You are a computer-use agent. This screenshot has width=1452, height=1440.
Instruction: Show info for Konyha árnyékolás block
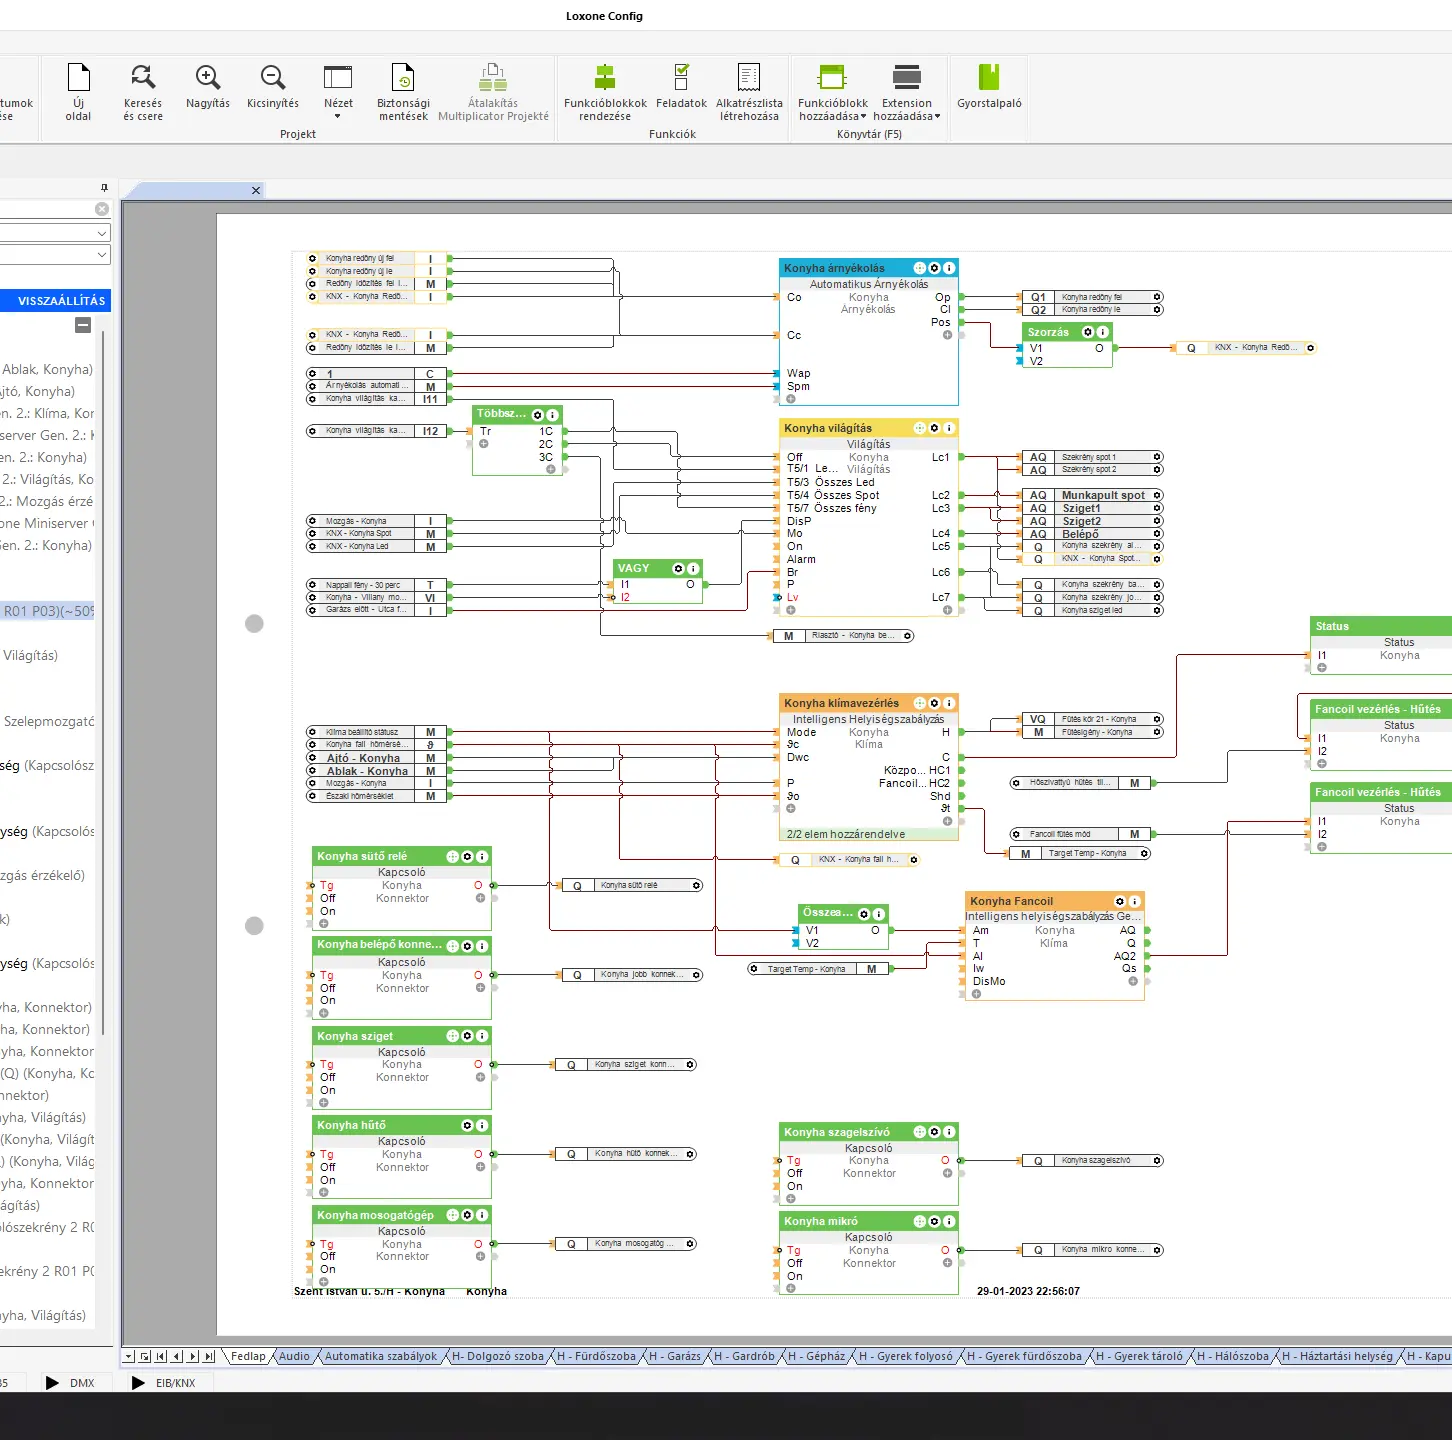click(x=949, y=268)
